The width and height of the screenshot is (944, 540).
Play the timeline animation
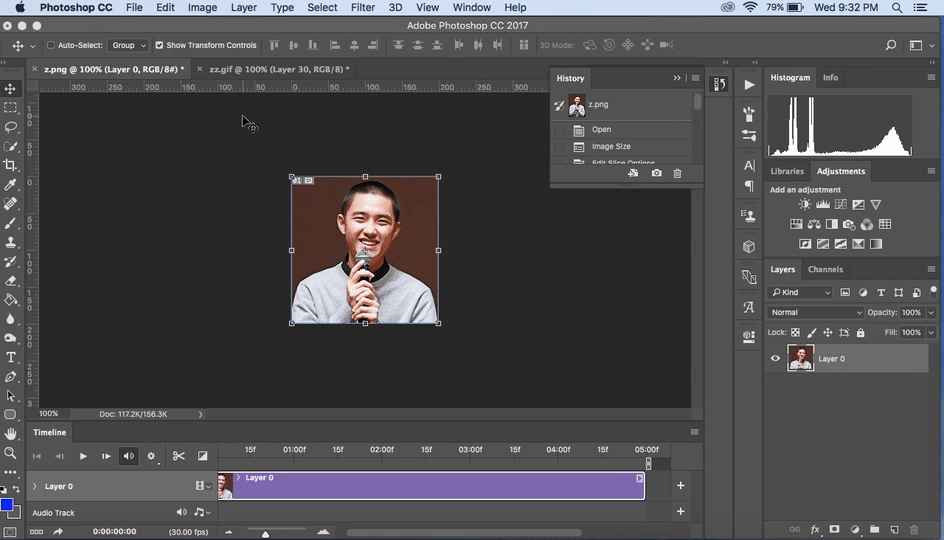point(83,456)
